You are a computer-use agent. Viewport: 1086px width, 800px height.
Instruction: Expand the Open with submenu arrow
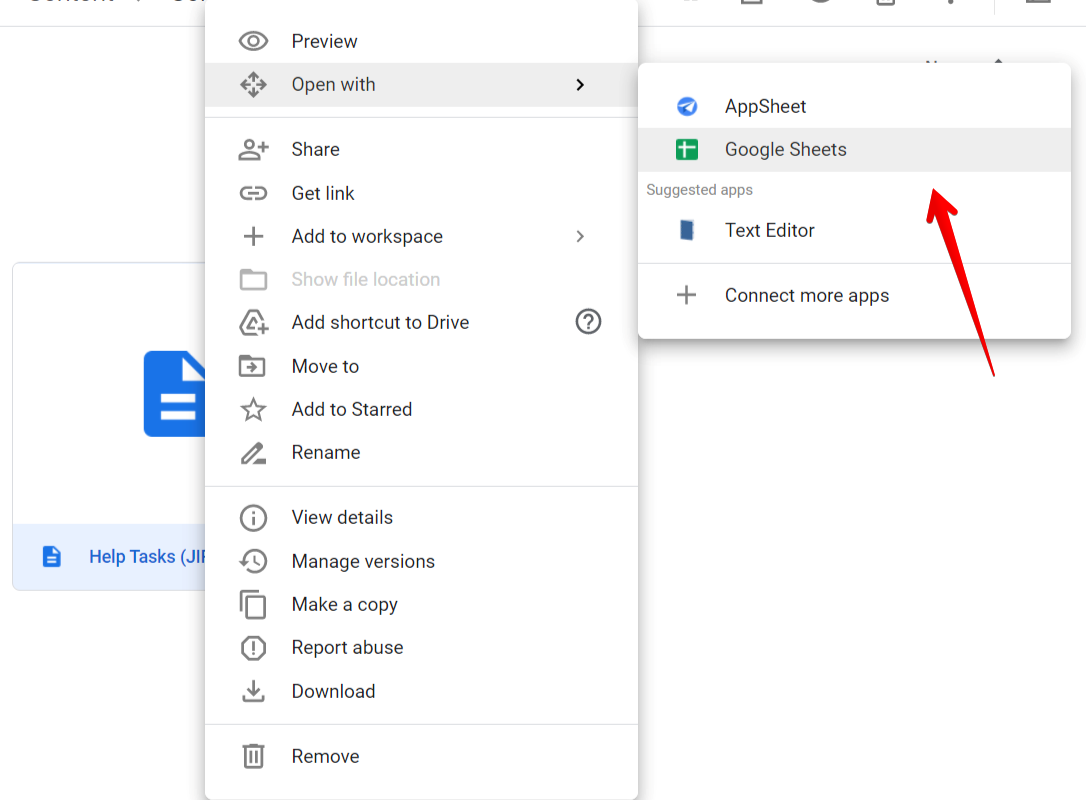click(580, 85)
